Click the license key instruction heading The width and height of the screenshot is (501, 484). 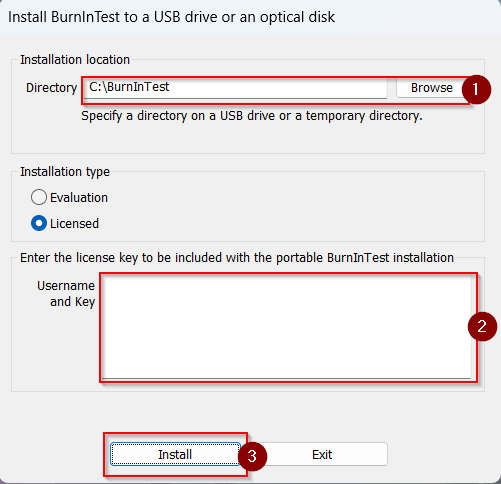[x=237, y=258]
